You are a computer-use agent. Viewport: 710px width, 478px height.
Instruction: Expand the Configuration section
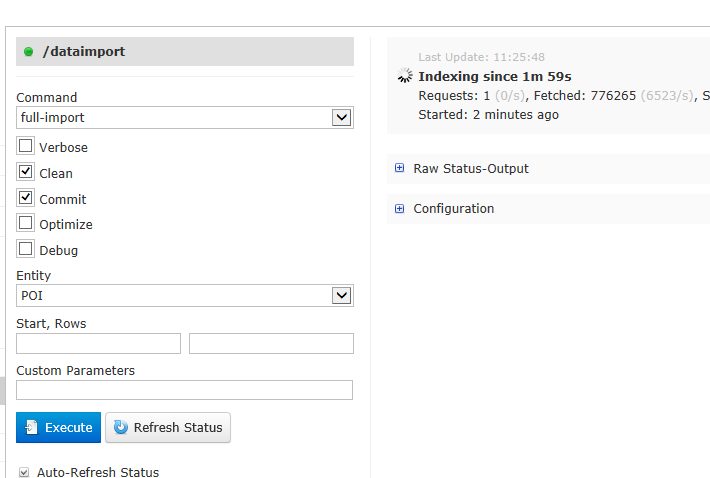pos(454,209)
